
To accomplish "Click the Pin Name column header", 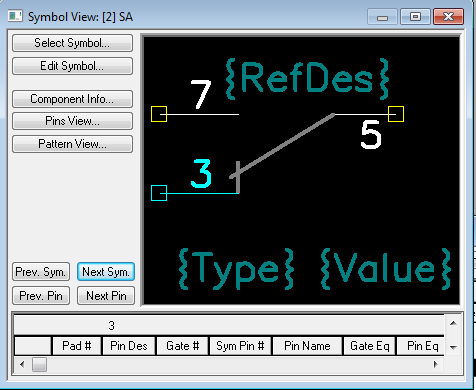I will click(307, 346).
